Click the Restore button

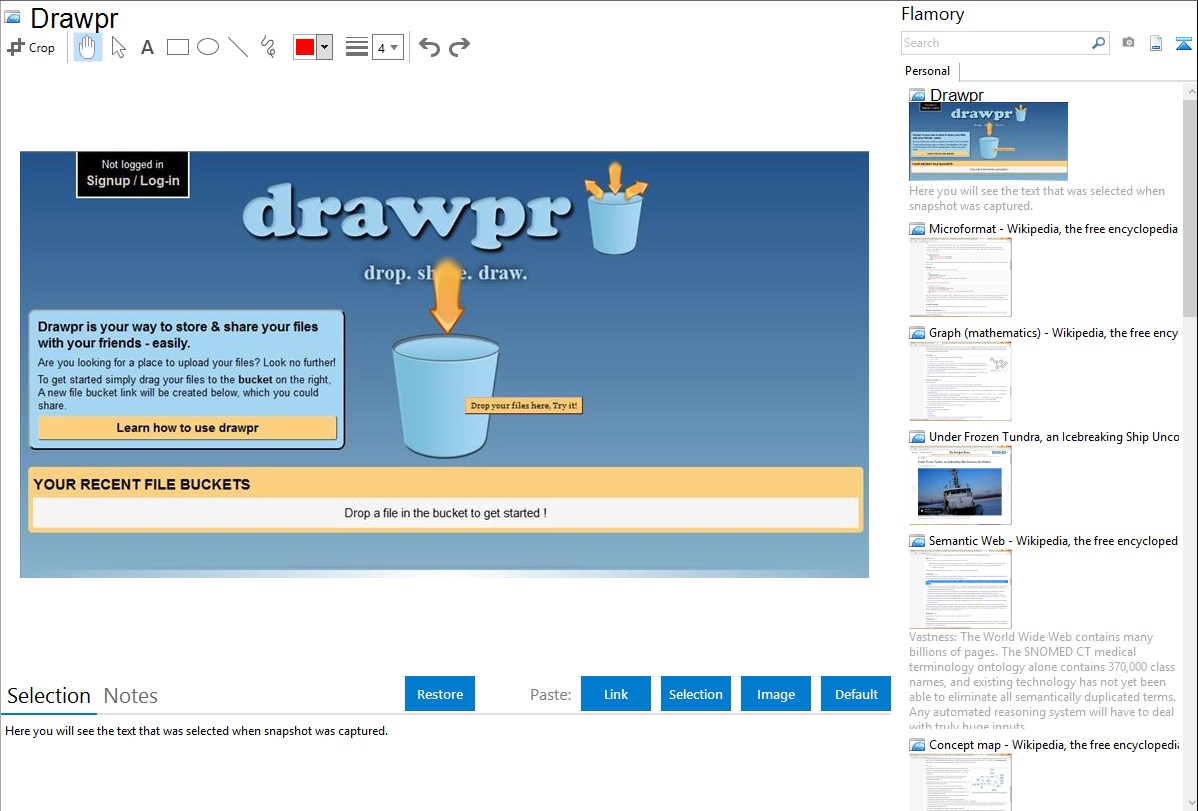click(440, 694)
